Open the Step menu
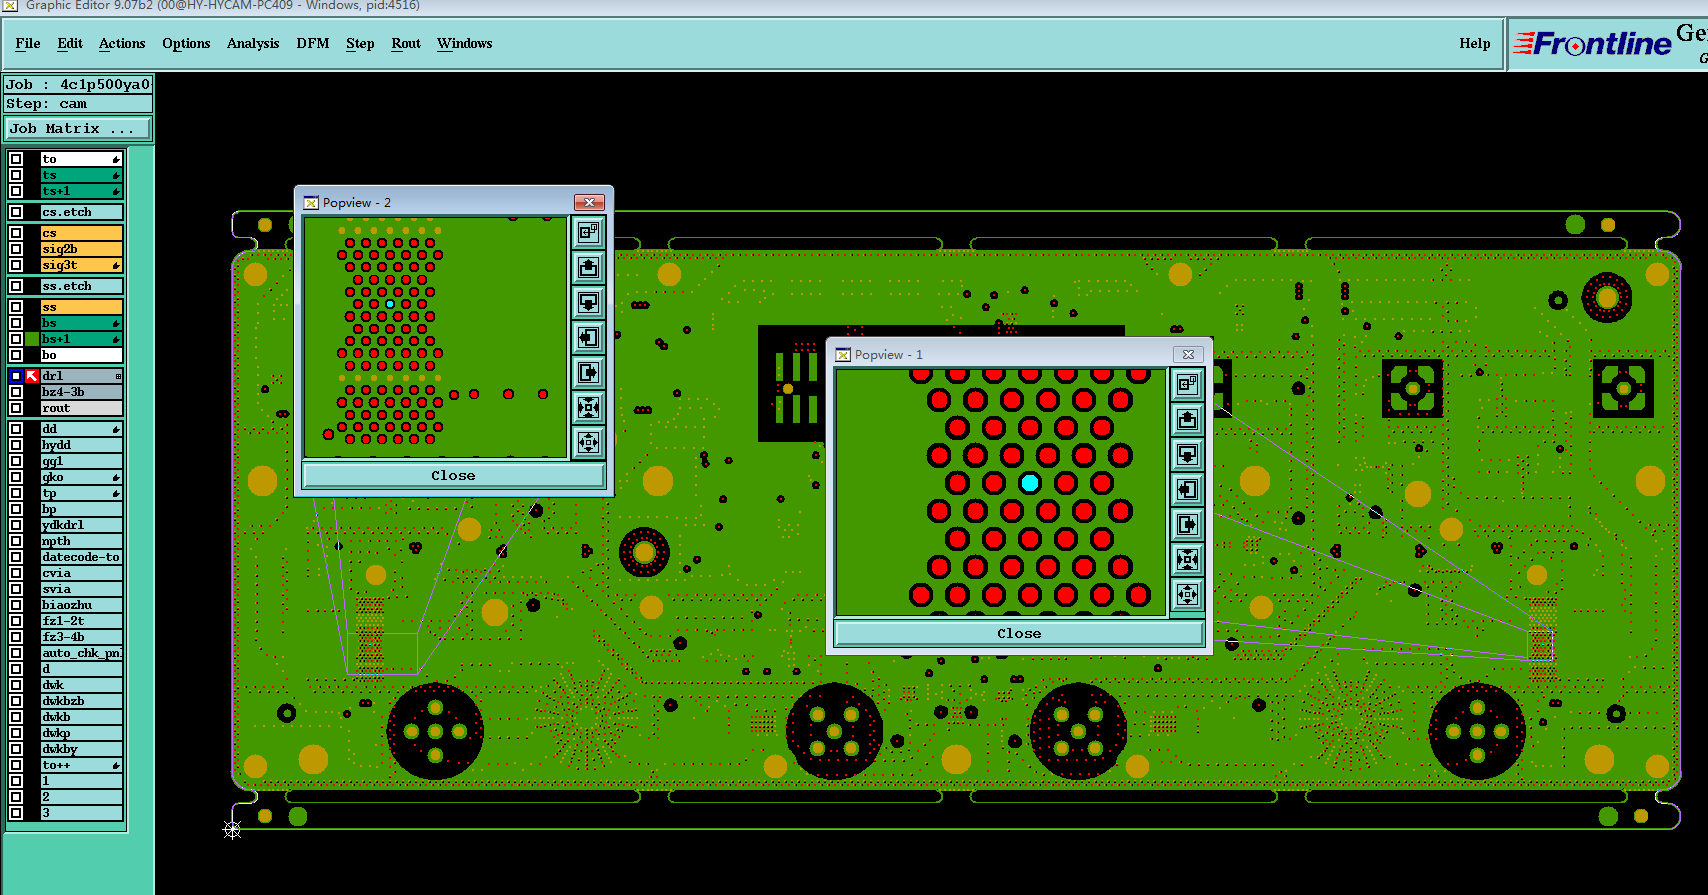 coord(360,43)
